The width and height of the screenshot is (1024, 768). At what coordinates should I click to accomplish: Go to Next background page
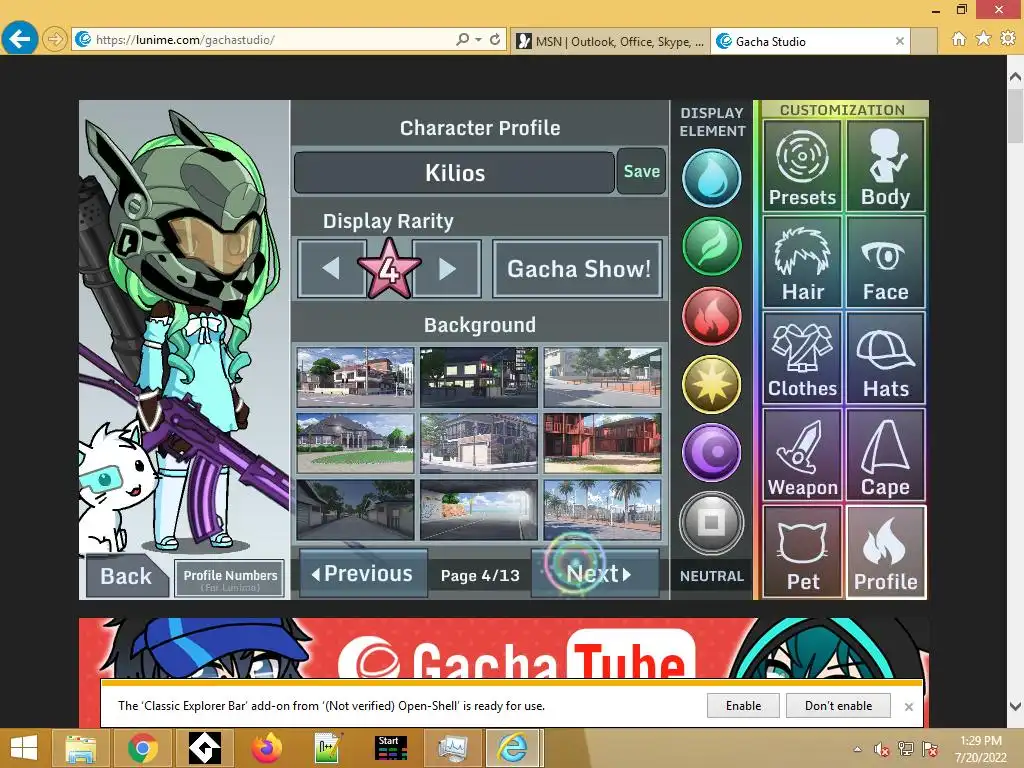pos(596,573)
